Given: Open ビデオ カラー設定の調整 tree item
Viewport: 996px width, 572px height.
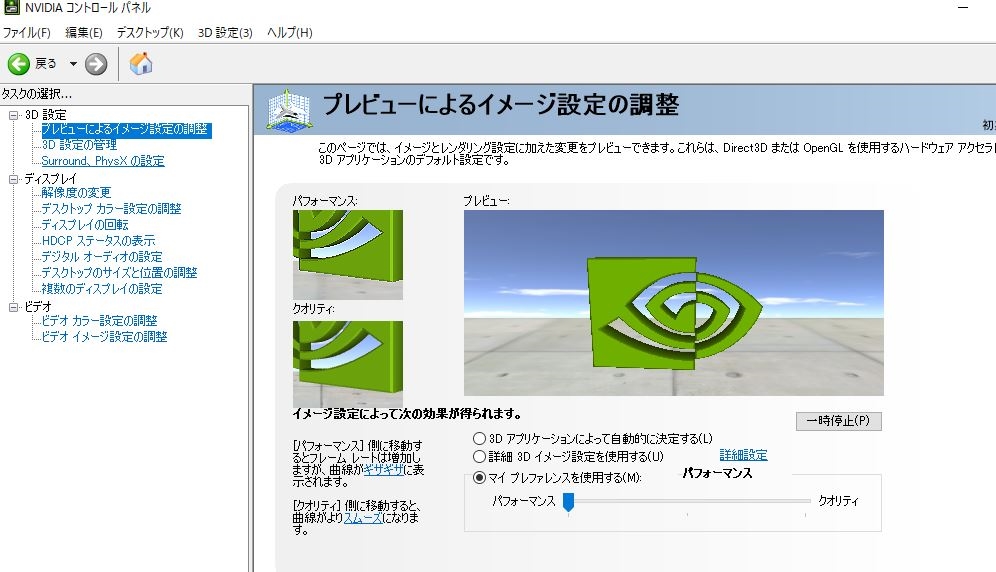Looking at the screenshot, I should (99, 321).
